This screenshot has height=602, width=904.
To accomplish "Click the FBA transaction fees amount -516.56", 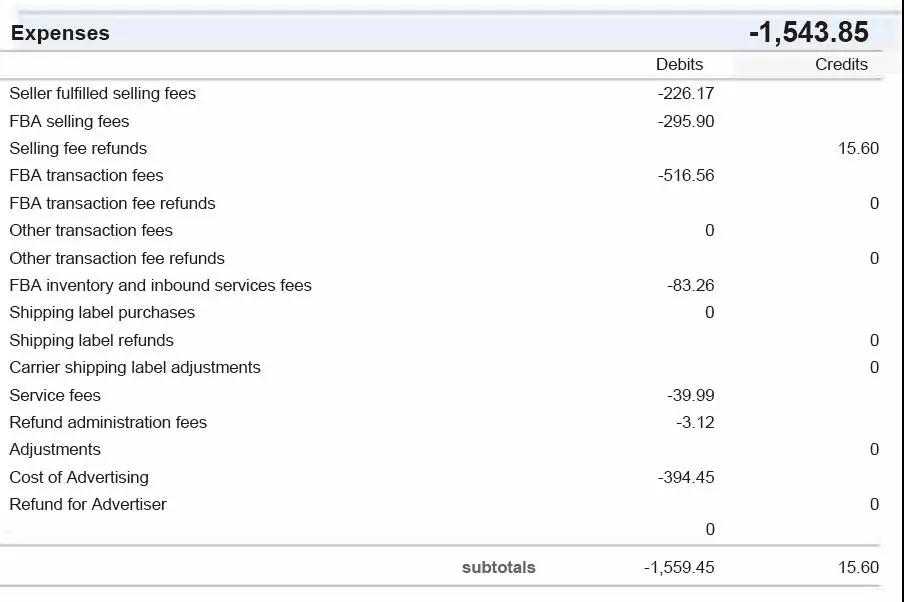I will pyautogui.click(x=686, y=175).
